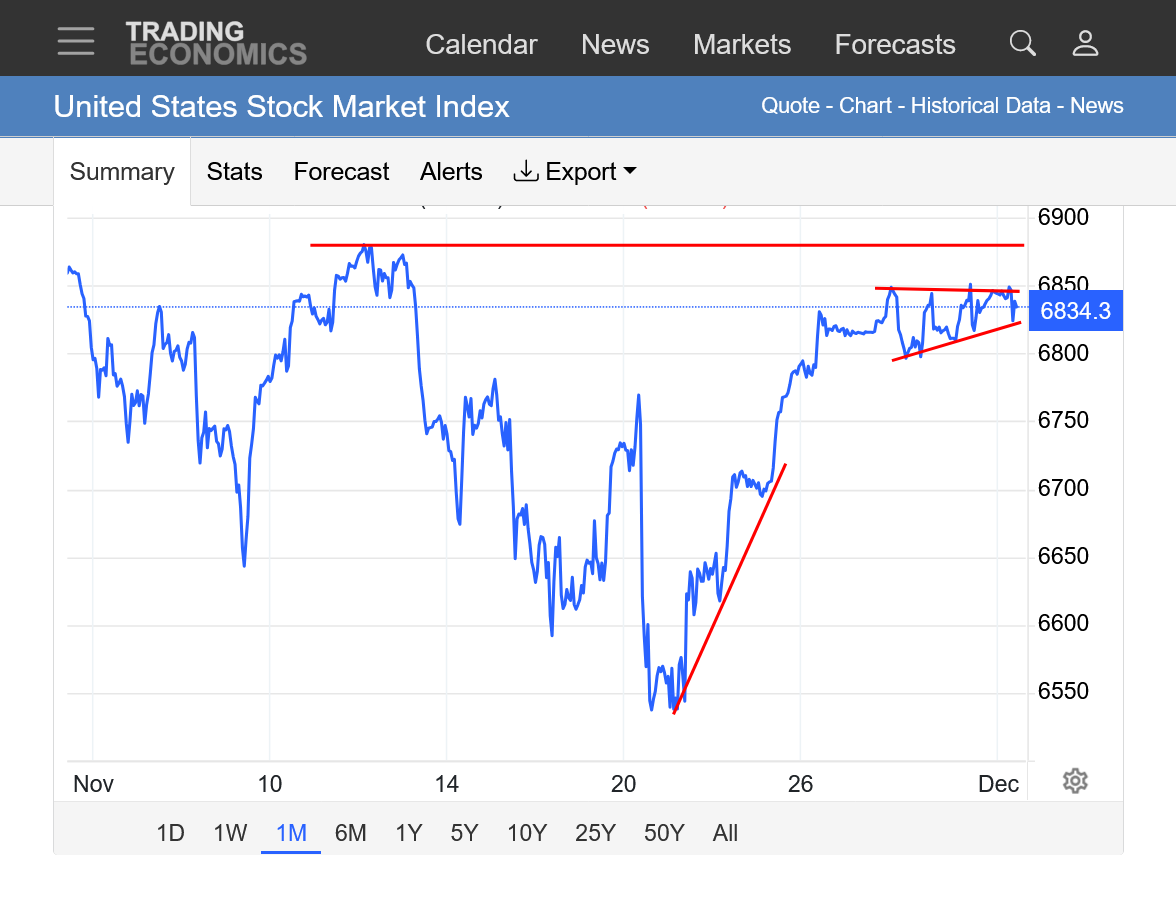Open Forecasts in top navigation
Viewport: 1176px width, 915px height.
pos(895,45)
